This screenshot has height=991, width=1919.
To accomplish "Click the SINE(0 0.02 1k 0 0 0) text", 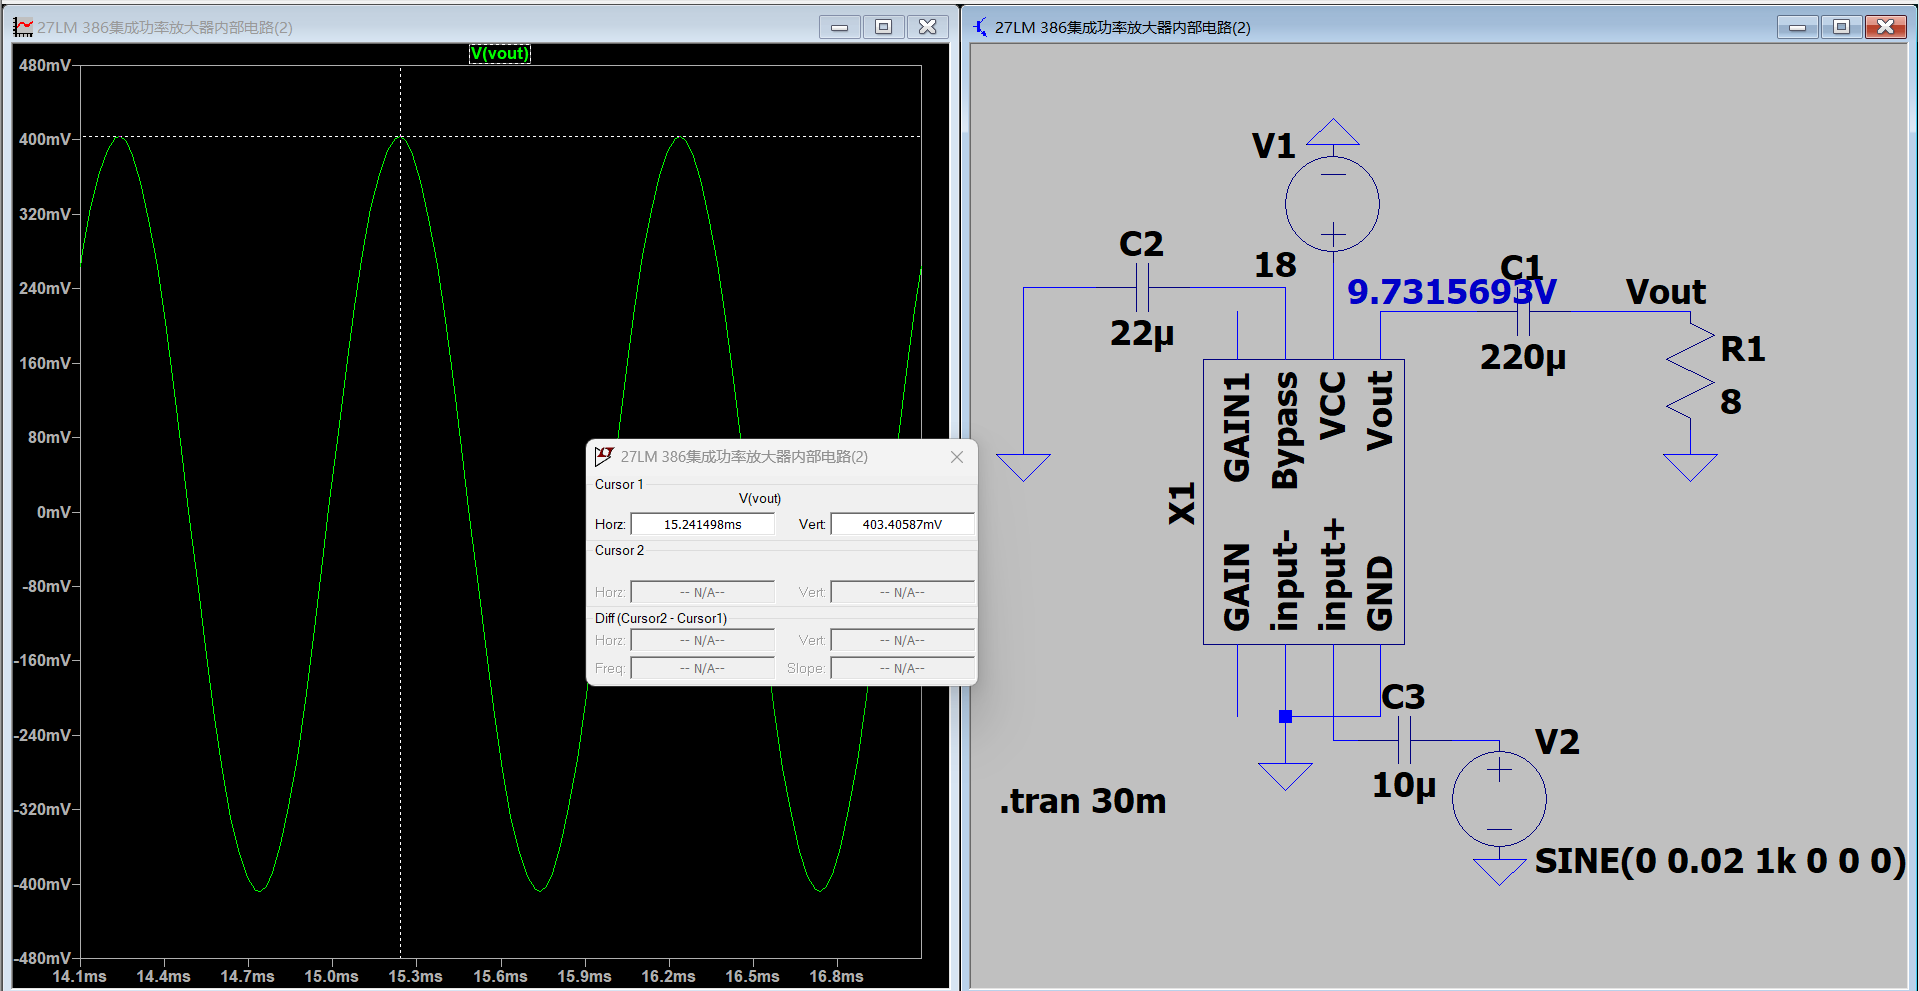I will pyautogui.click(x=1719, y=861).
